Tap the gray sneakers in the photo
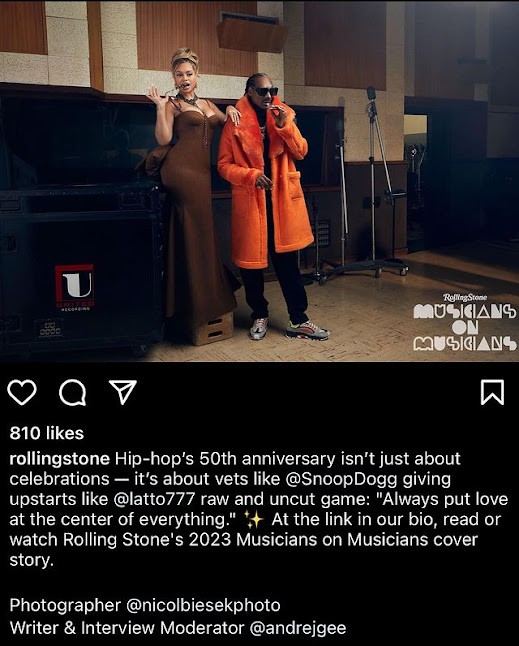 289,329
